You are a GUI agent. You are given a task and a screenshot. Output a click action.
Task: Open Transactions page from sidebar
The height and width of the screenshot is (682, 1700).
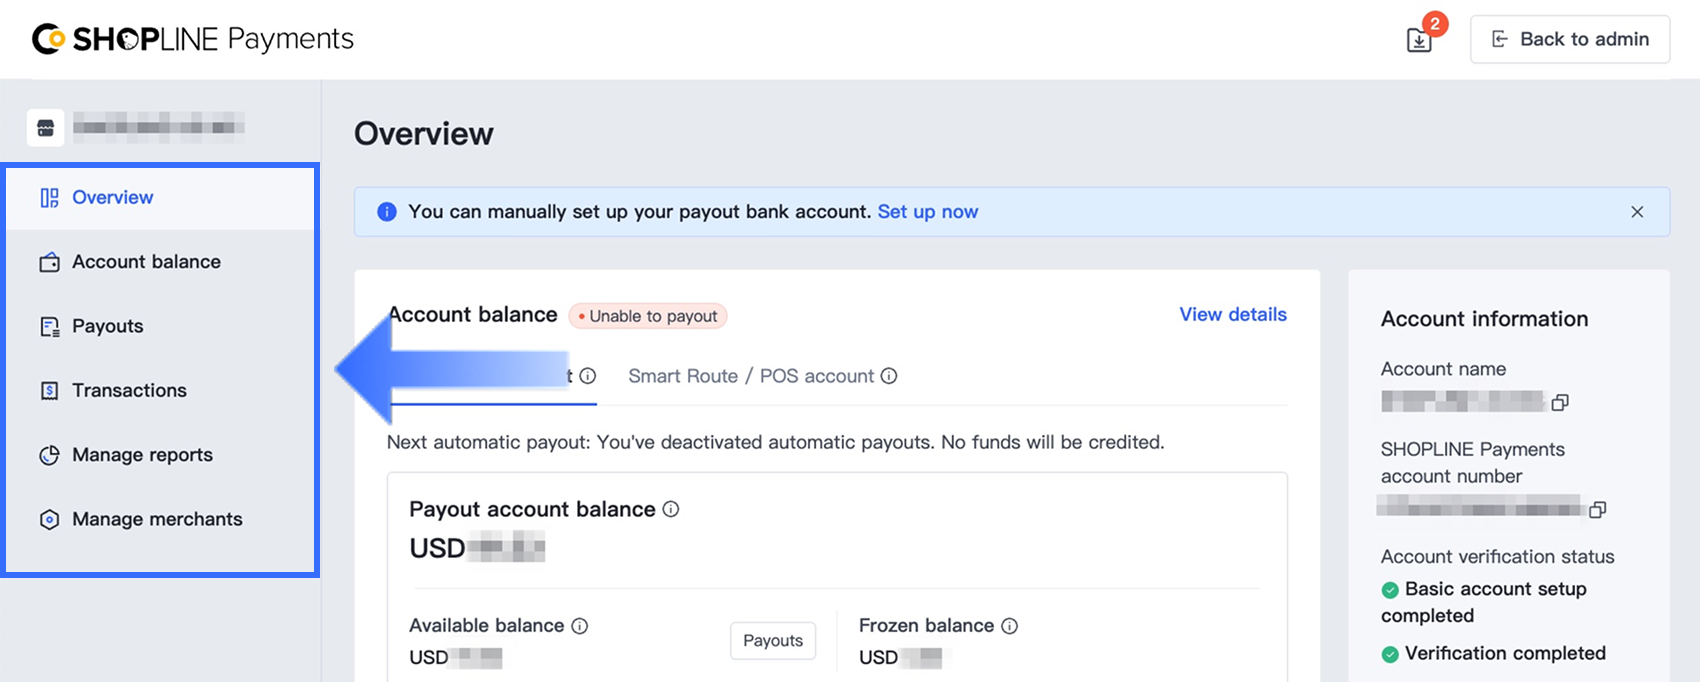tap(129, 390)
